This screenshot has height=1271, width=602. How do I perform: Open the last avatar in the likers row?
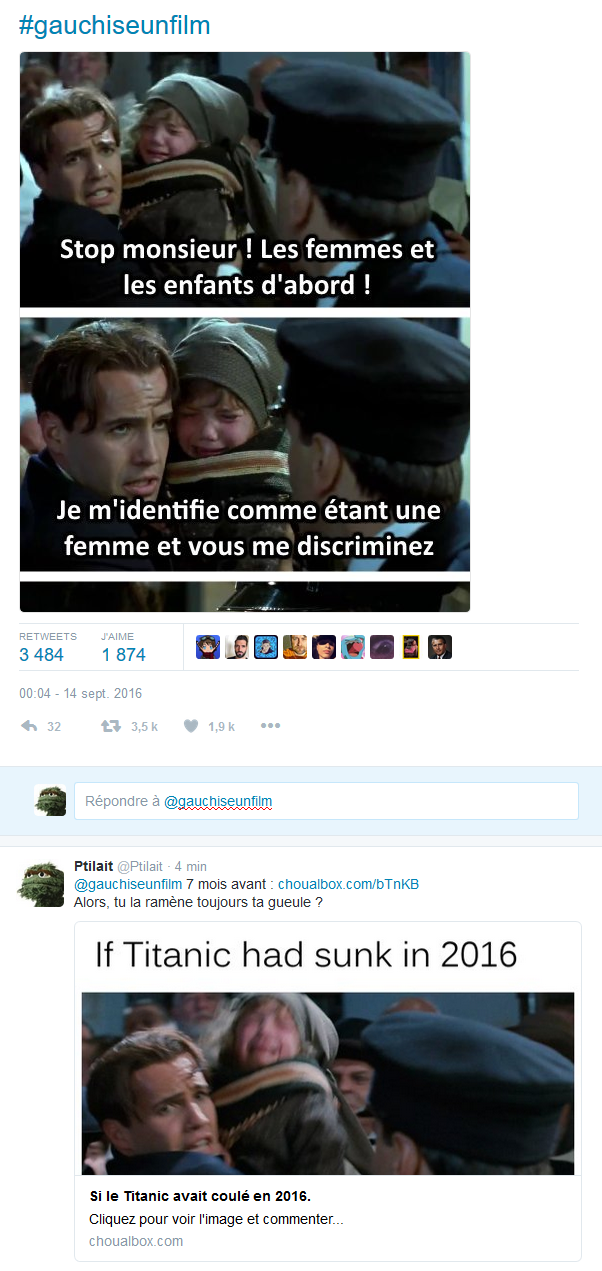coord(440,647)
